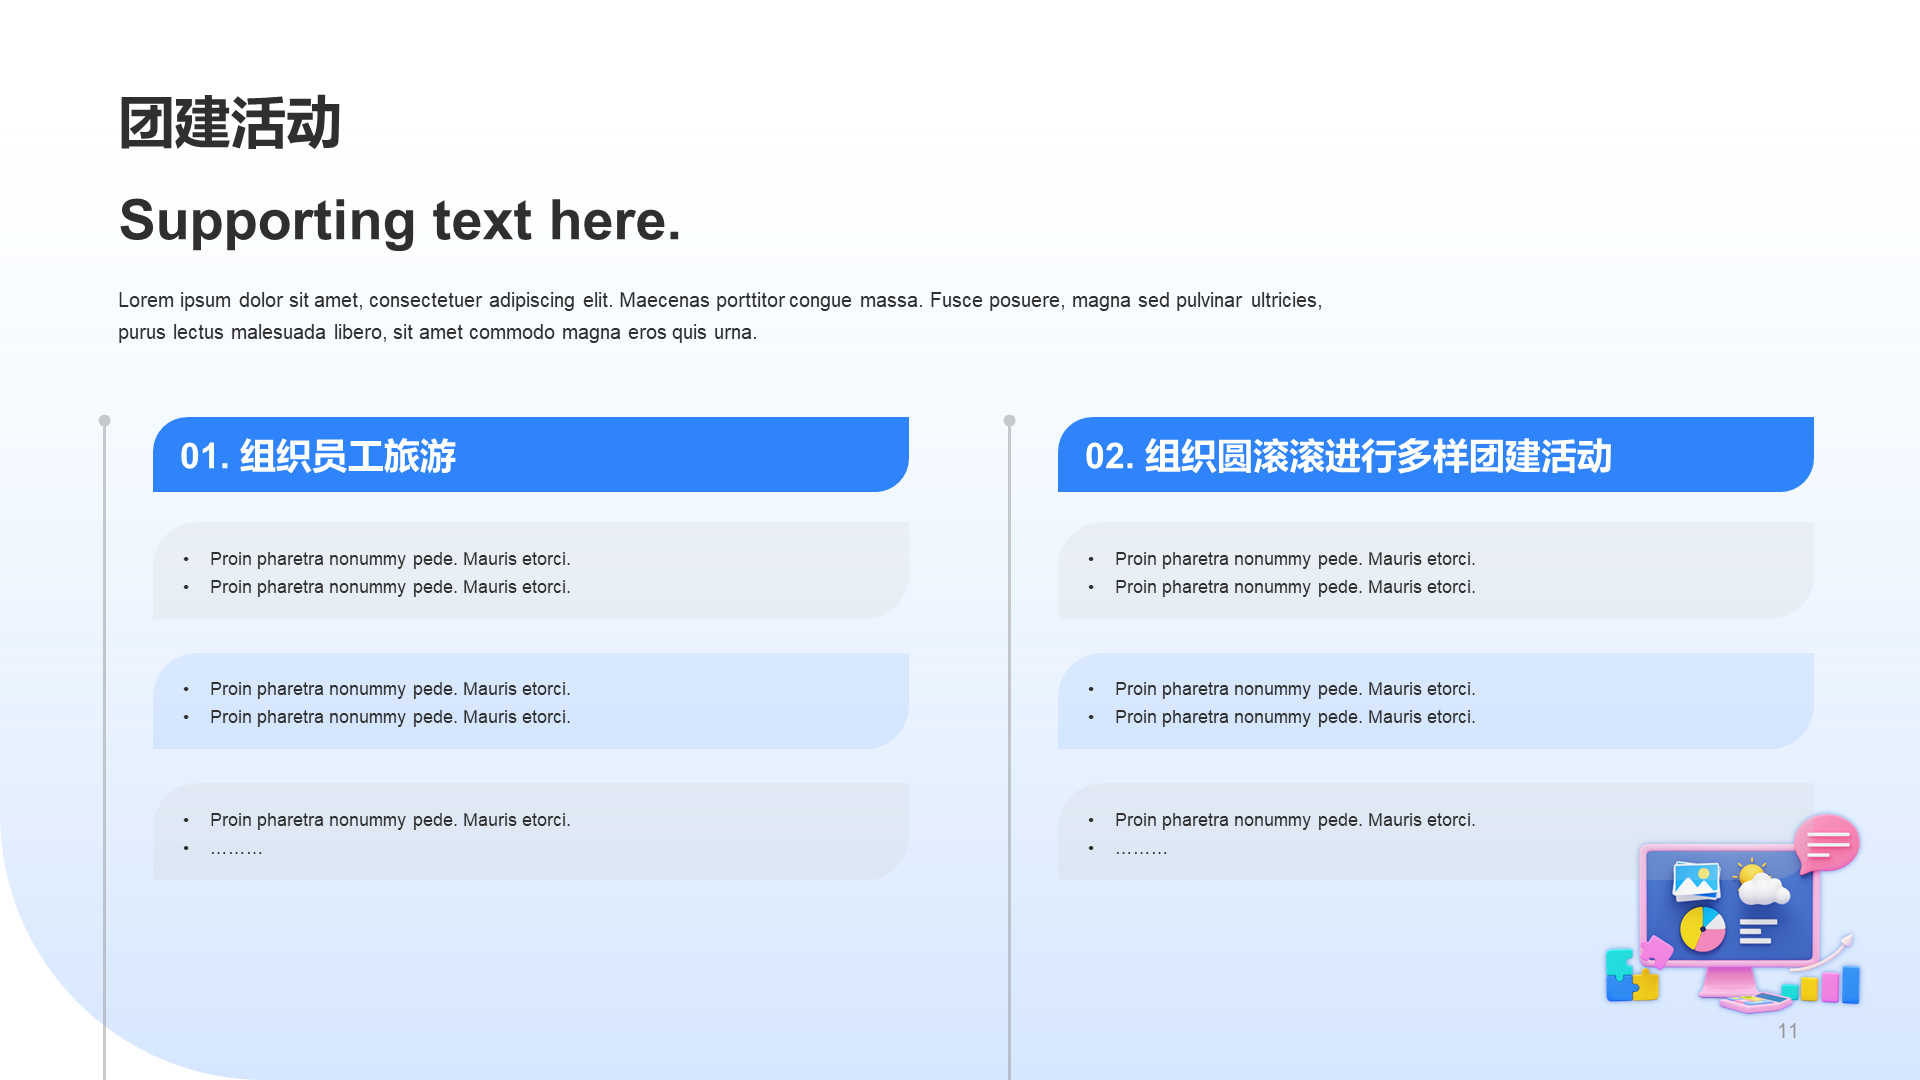Viewport: 1920px width, 1080px height.
Task: Click the page number 11
Action: pyautogui.click(x=1787, y=1031)
